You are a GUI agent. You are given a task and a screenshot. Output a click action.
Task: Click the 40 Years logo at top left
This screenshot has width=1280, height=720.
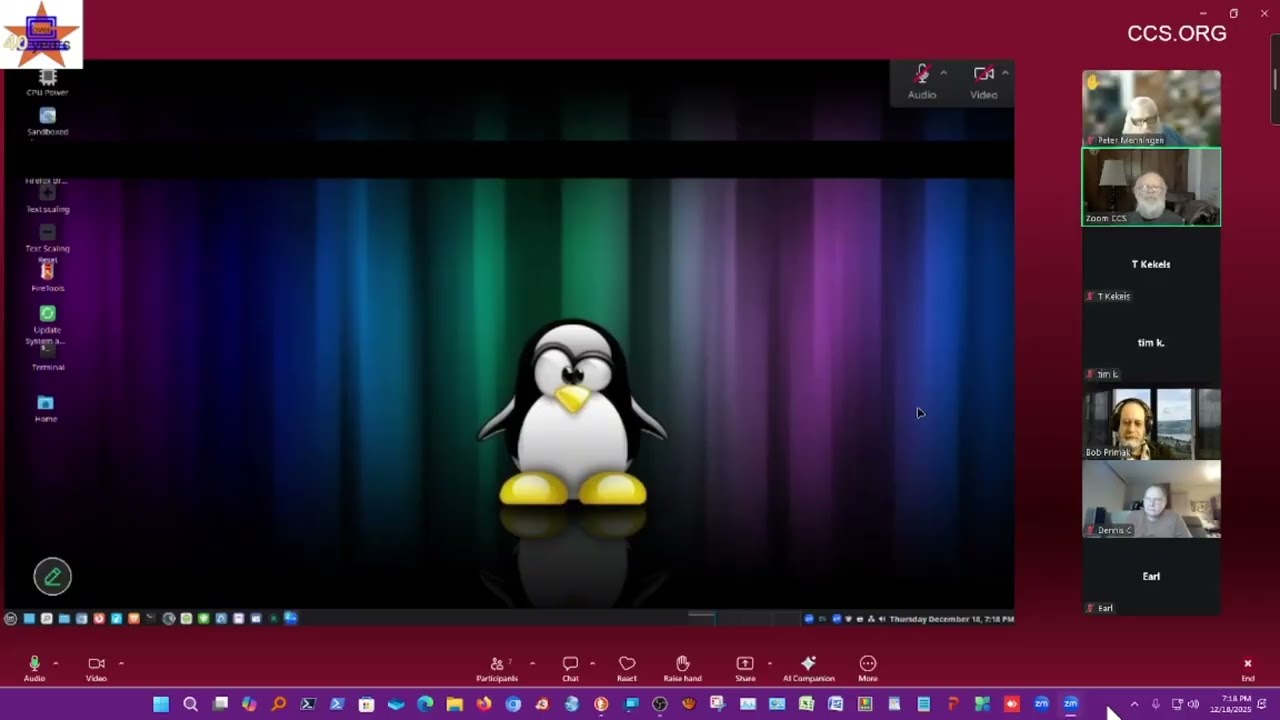[x=41, y=33]
